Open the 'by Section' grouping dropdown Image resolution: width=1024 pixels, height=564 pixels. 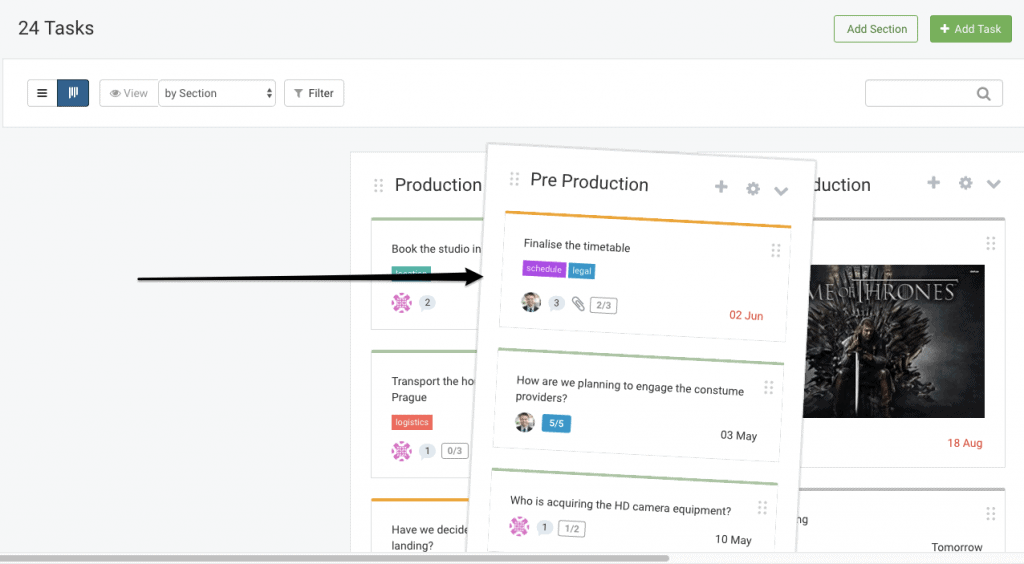click(218, 93)
